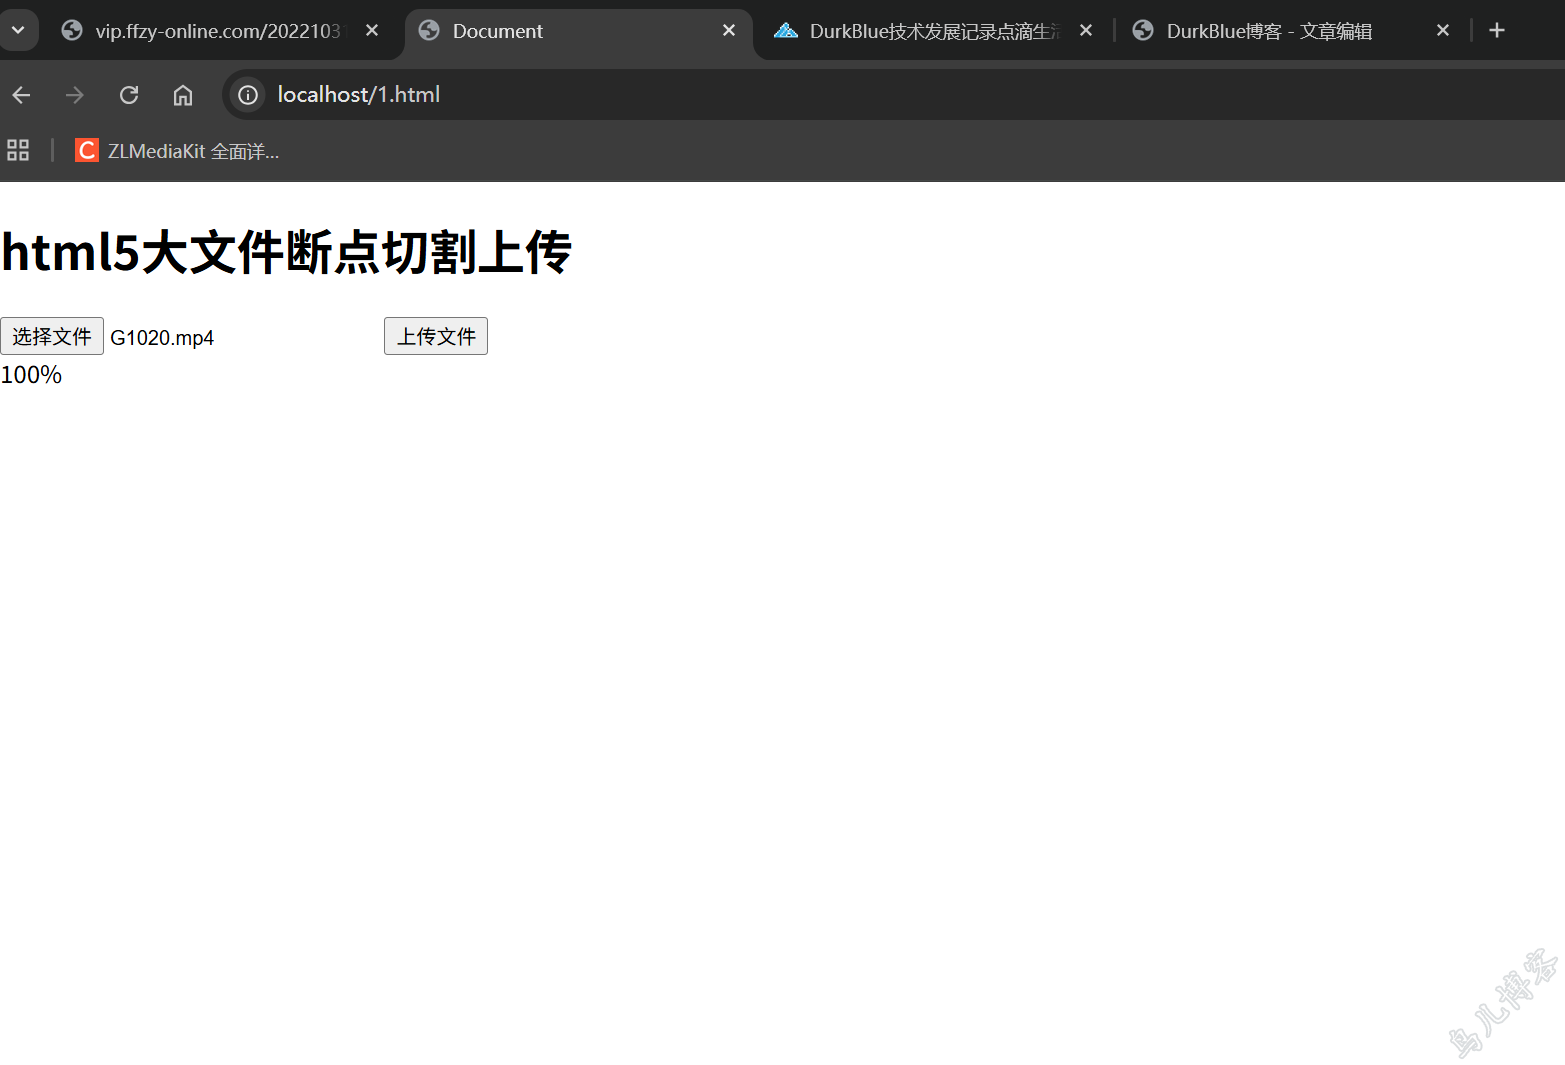Click the 100% upload progress indicator
This screenshot has width=1565, height=1065.
31,374
